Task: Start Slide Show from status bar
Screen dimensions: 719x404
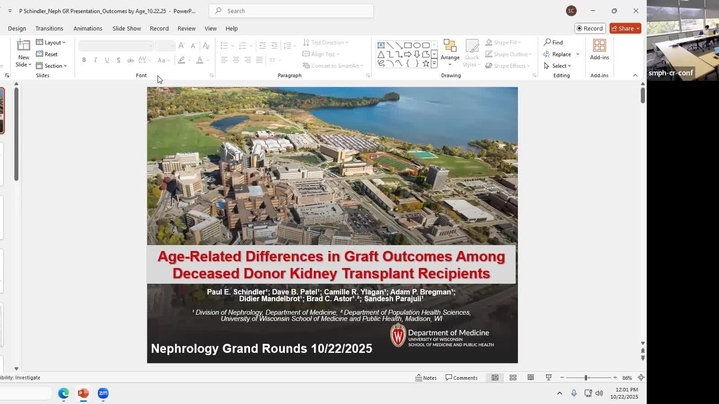Action: tap(549, 378)
